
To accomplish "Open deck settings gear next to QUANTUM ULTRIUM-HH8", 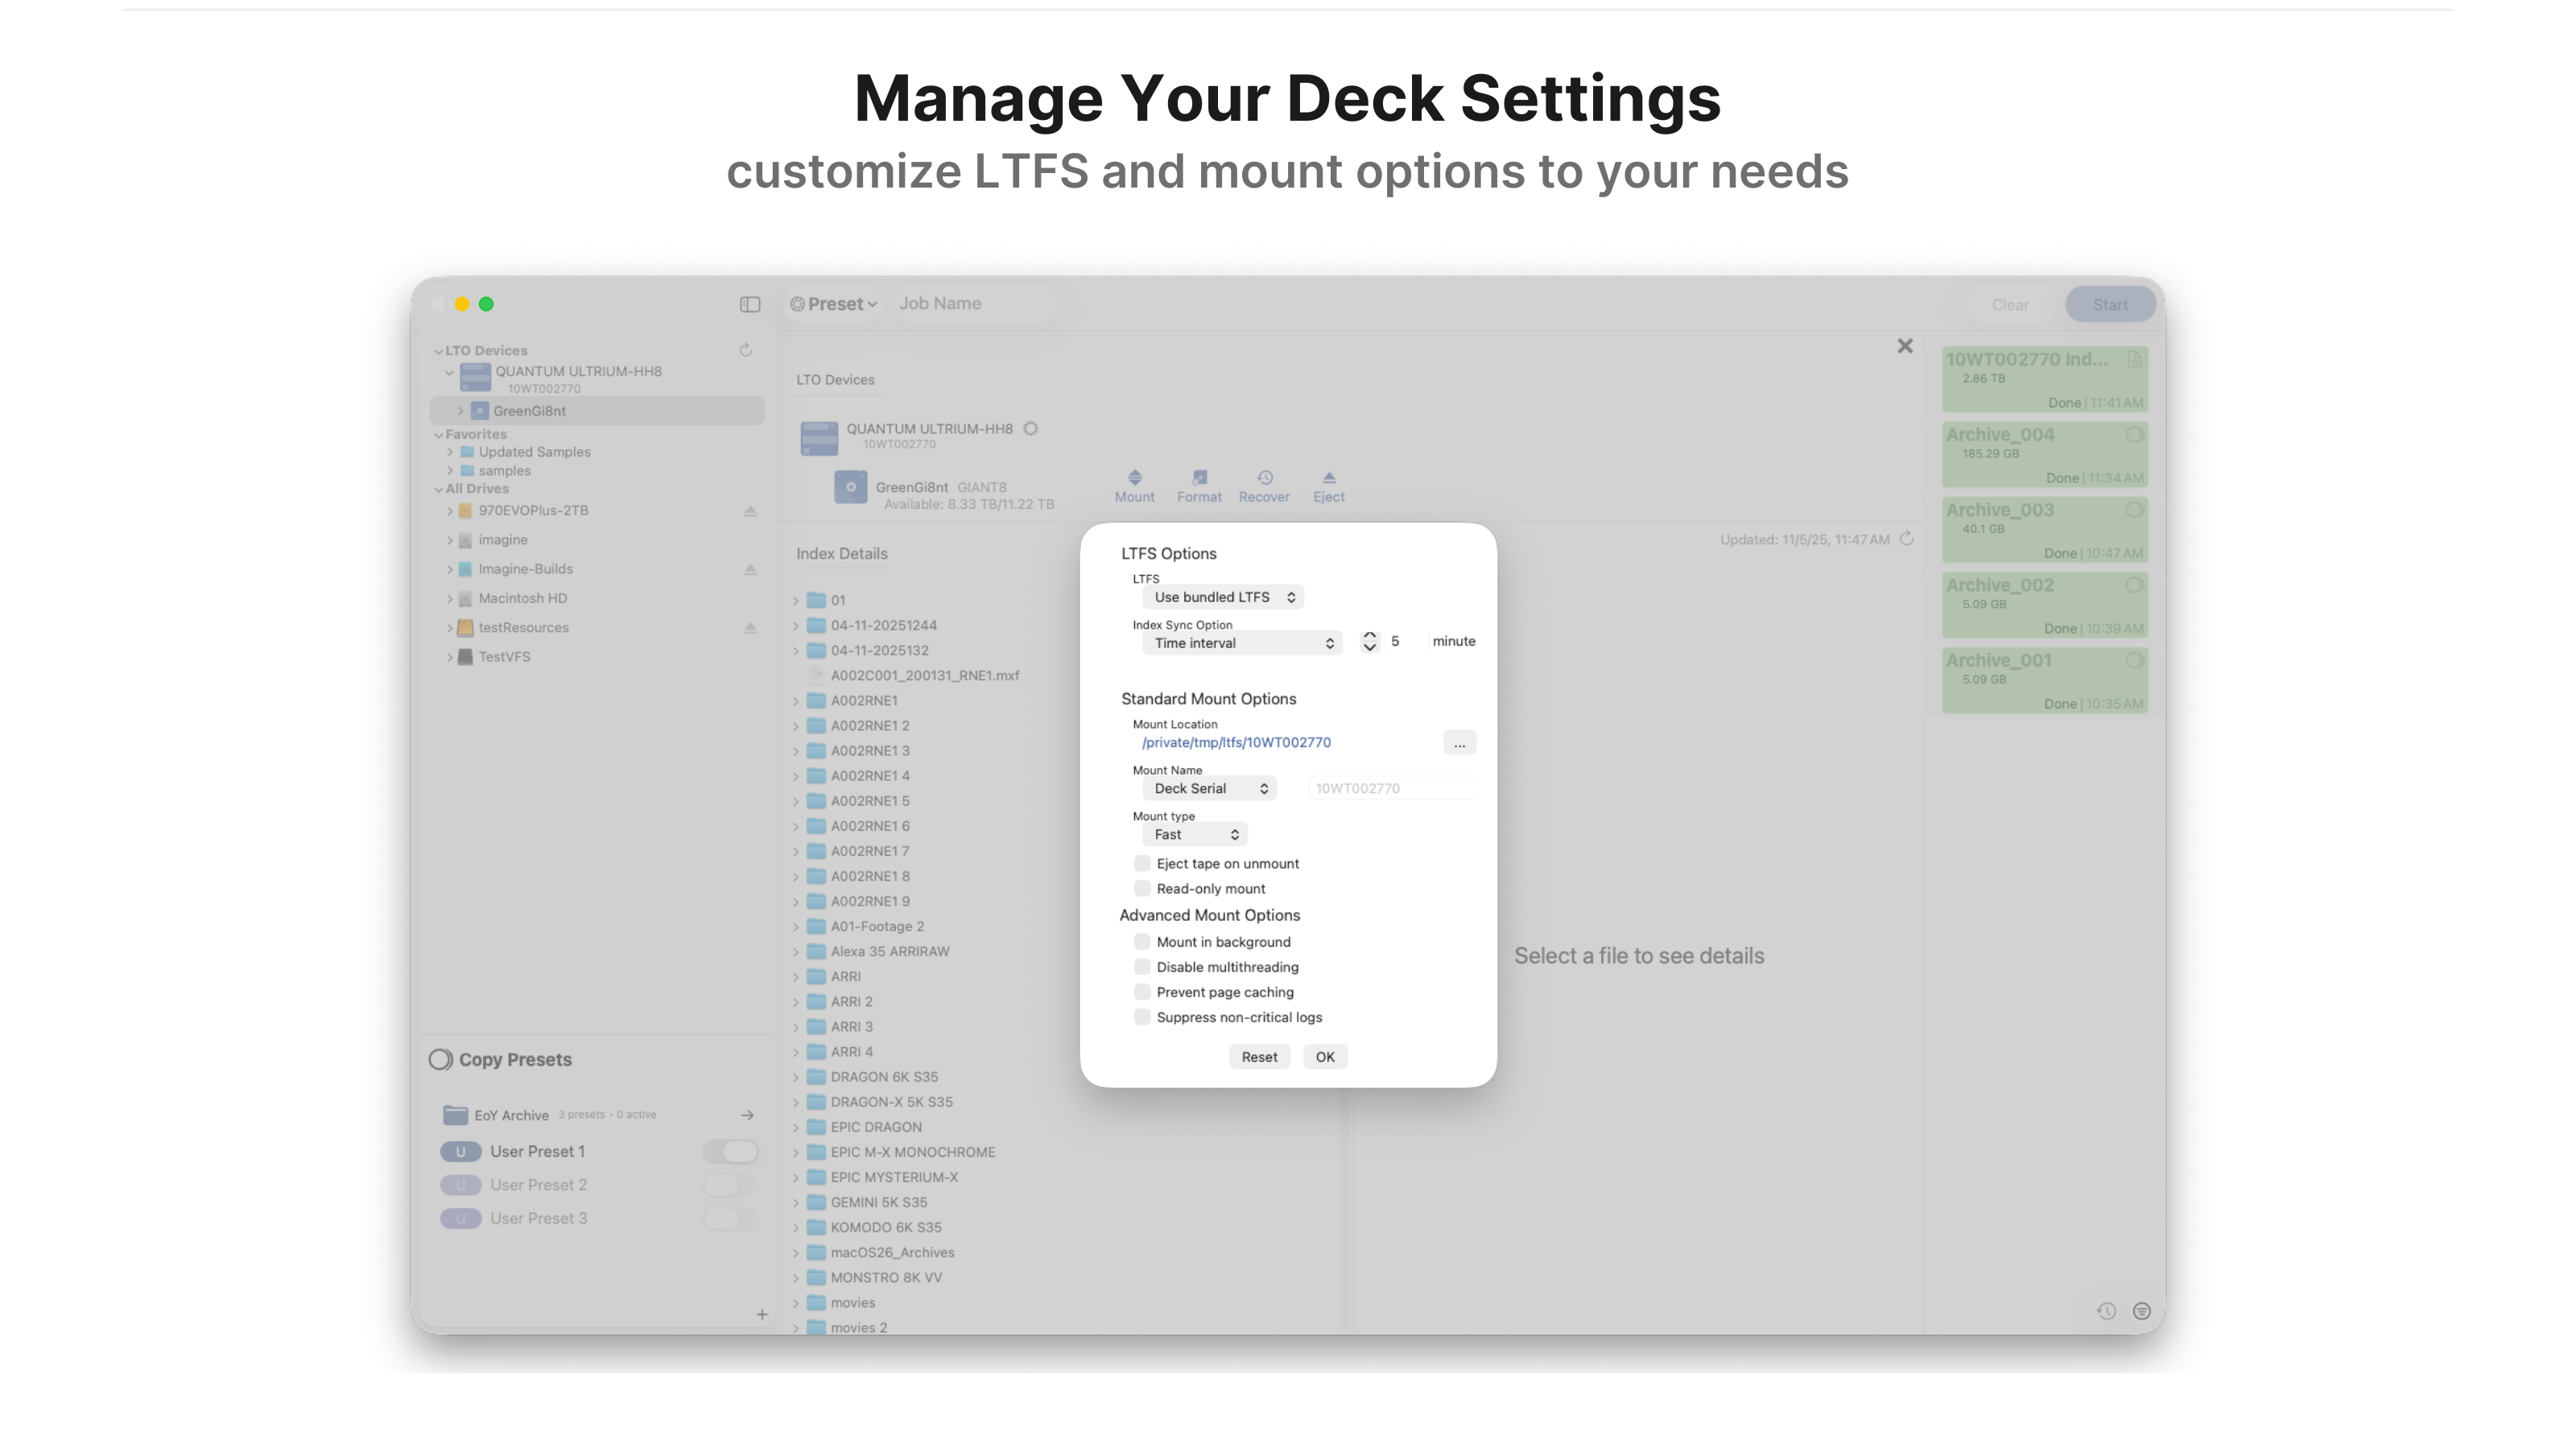I will click(x=1030, y=429).
